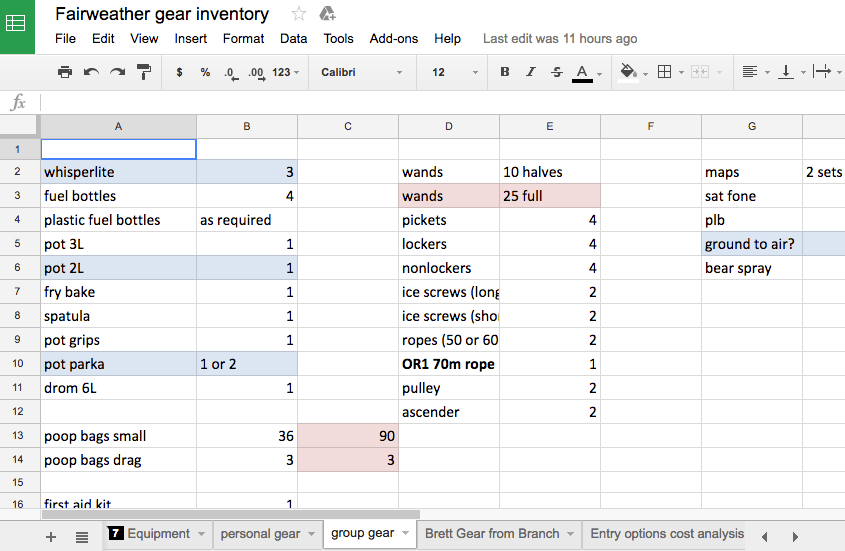Click the document title Fairweather gear inventory
845x551 pixels.
162,14
